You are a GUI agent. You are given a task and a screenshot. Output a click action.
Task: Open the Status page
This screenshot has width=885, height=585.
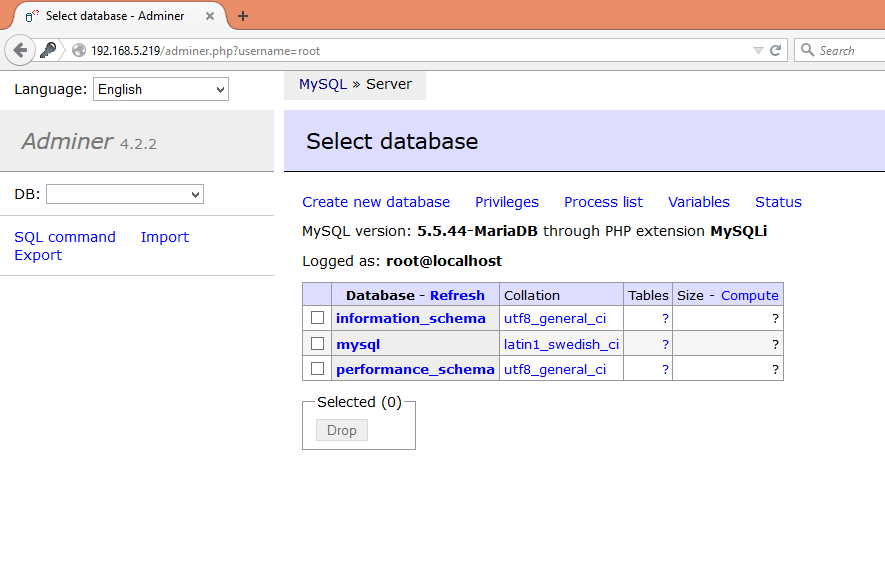(778, 202)
